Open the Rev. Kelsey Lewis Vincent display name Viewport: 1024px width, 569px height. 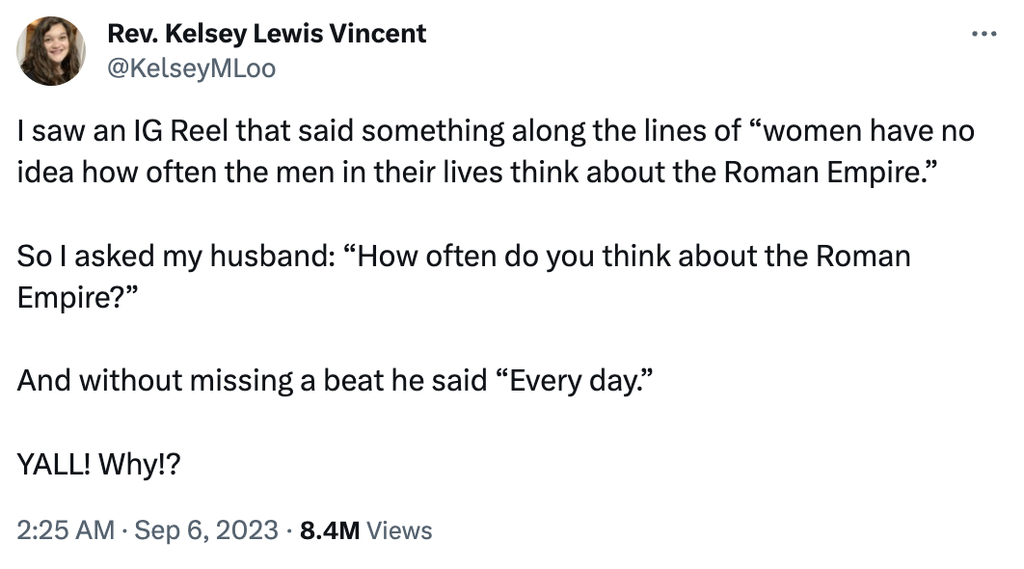tap(266, 34)
